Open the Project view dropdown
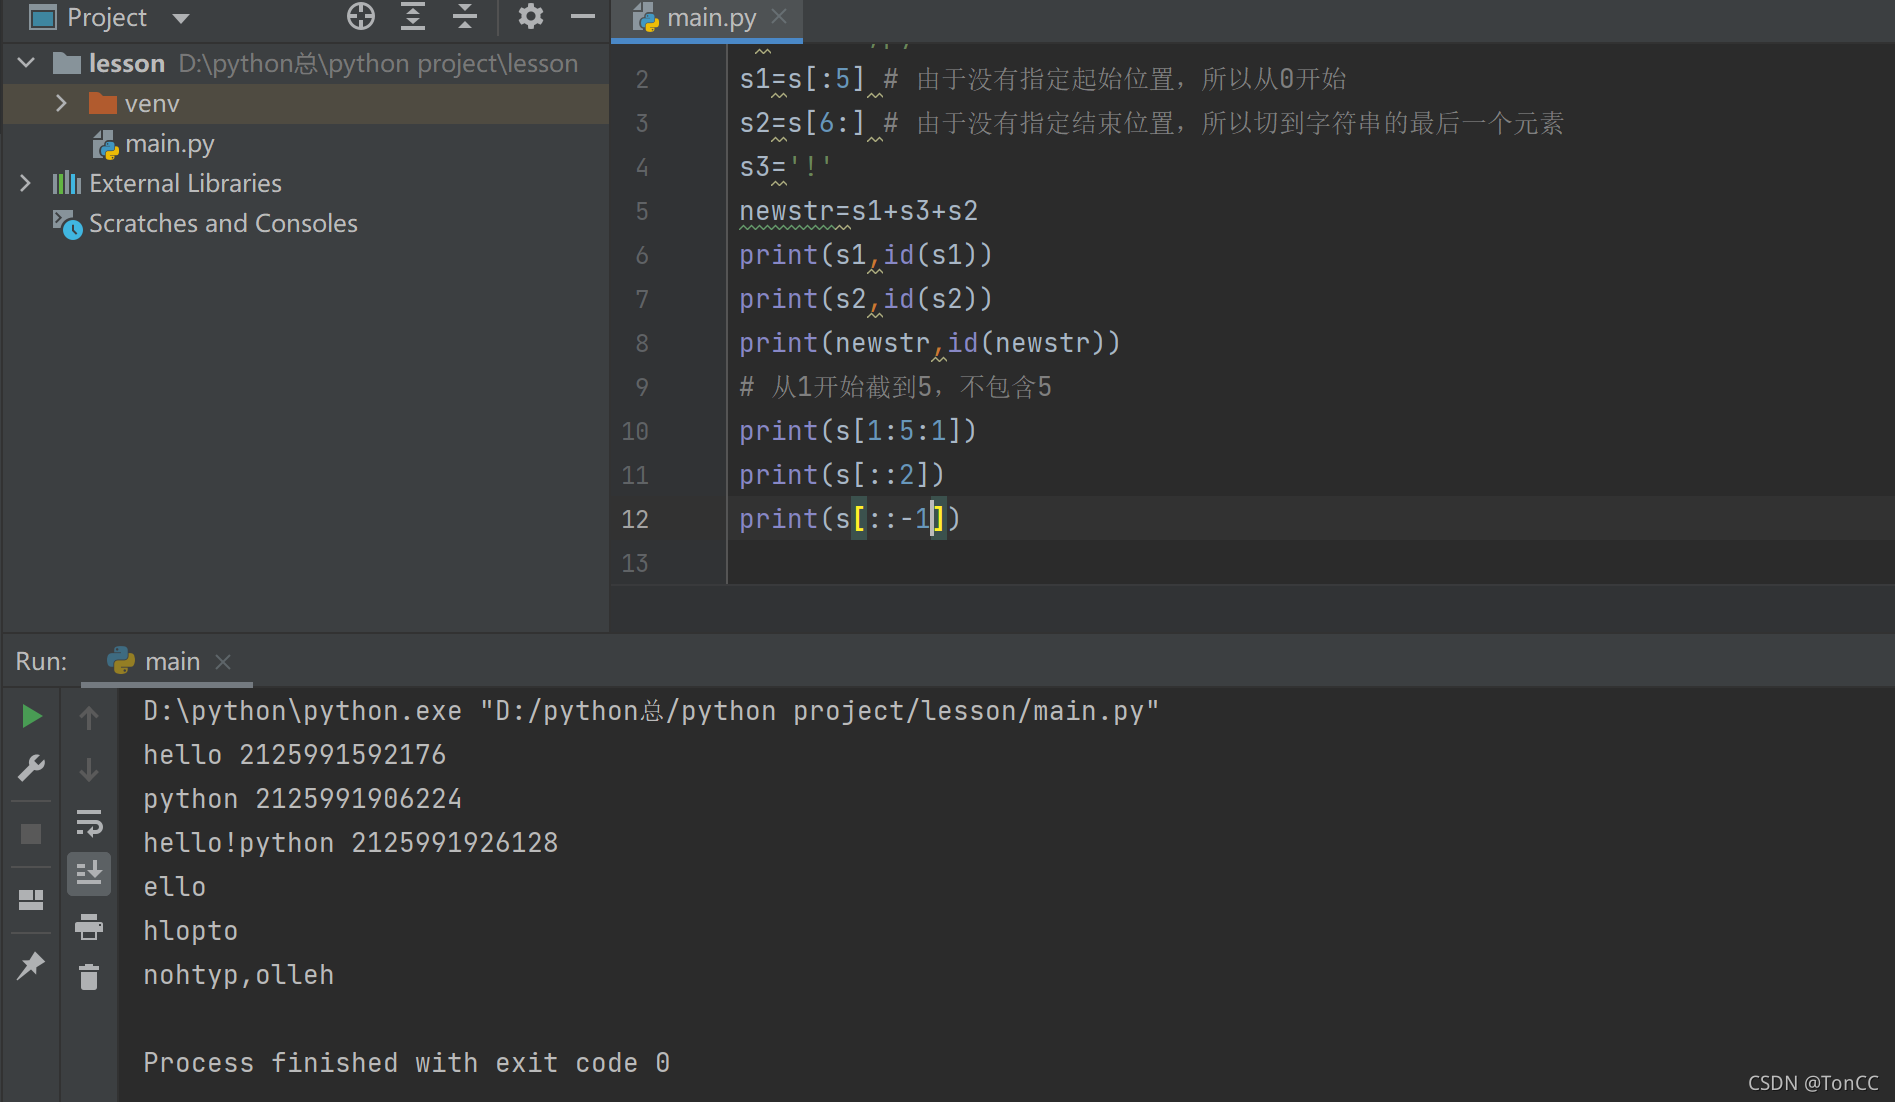Screen dimensions: 1895x1102 181,18
